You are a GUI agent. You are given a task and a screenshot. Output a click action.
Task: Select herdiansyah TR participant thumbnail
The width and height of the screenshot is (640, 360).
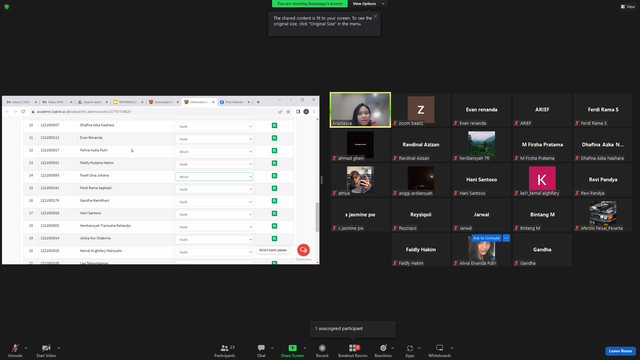point(482,145)
